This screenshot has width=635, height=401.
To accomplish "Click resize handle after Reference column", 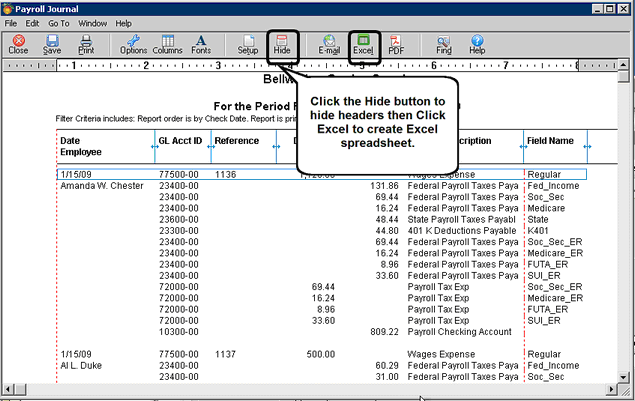I will 277,147.
